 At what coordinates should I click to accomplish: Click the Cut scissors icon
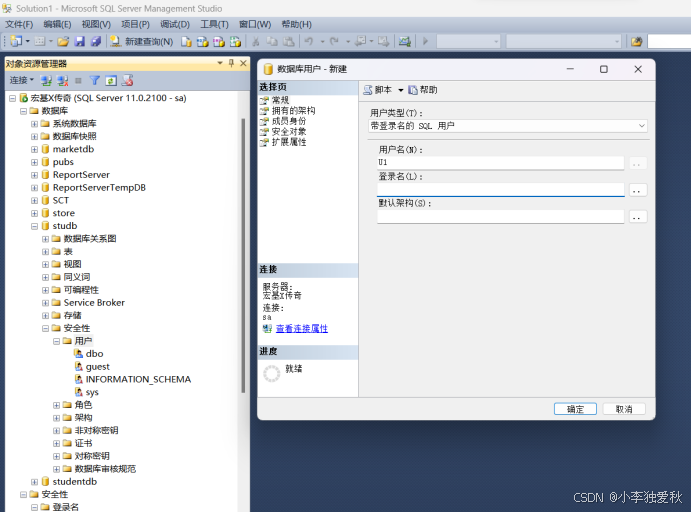coord(256,41)
